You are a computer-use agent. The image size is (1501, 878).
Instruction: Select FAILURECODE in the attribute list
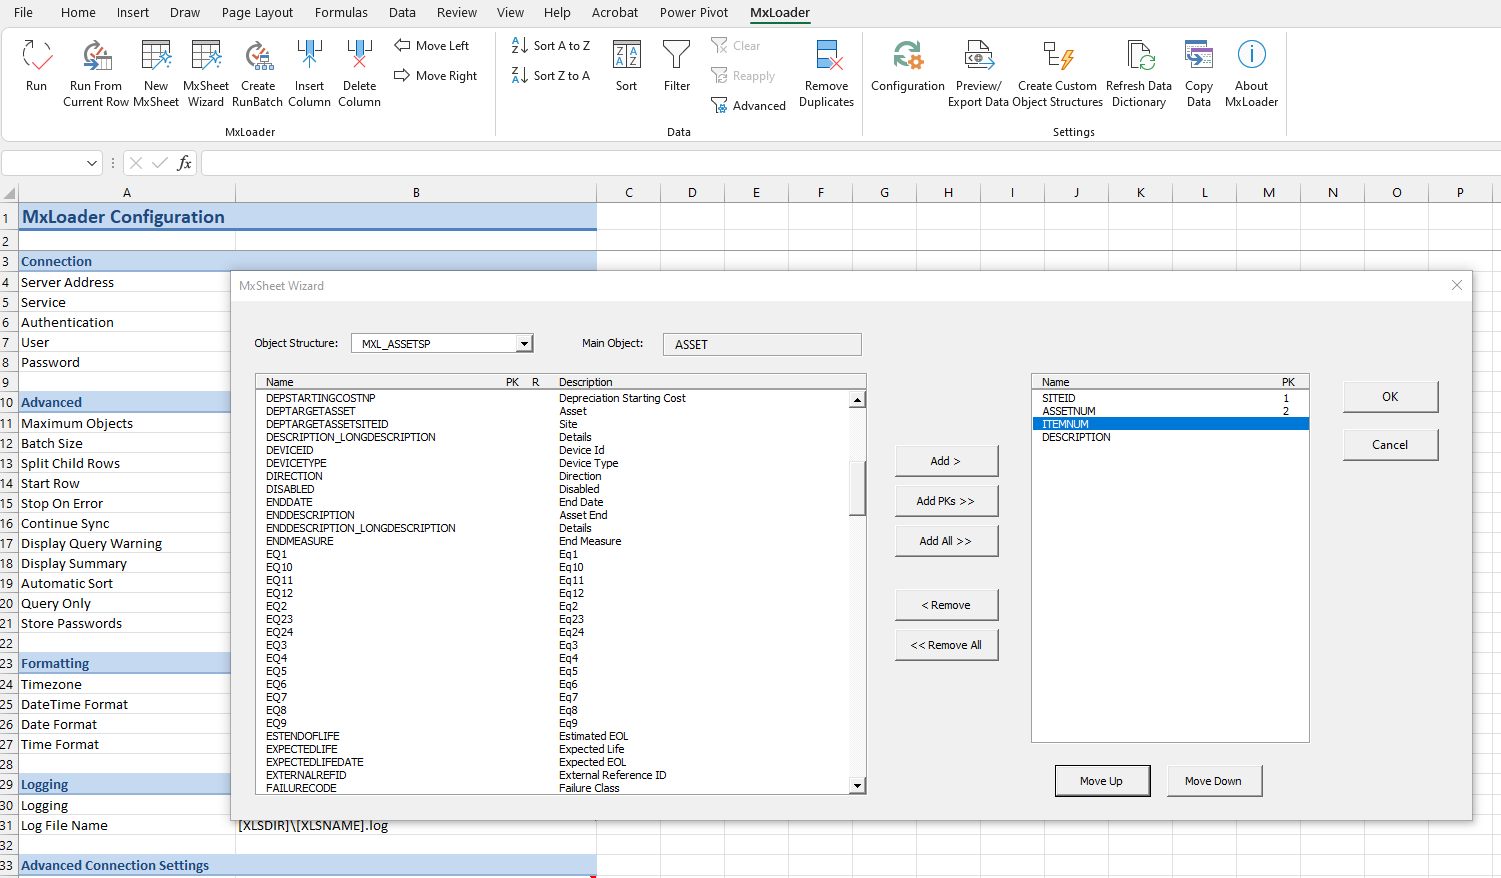[301, 788]
